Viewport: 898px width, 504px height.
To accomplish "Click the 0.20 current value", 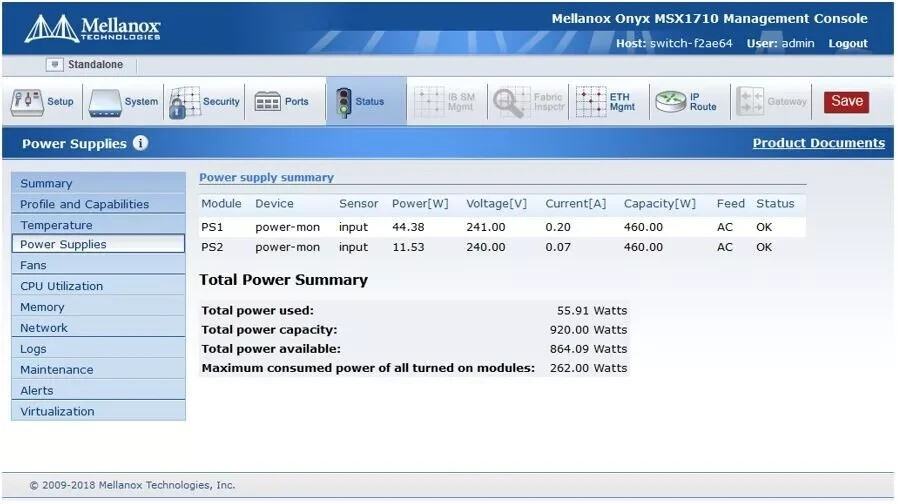I will (558, 227).
